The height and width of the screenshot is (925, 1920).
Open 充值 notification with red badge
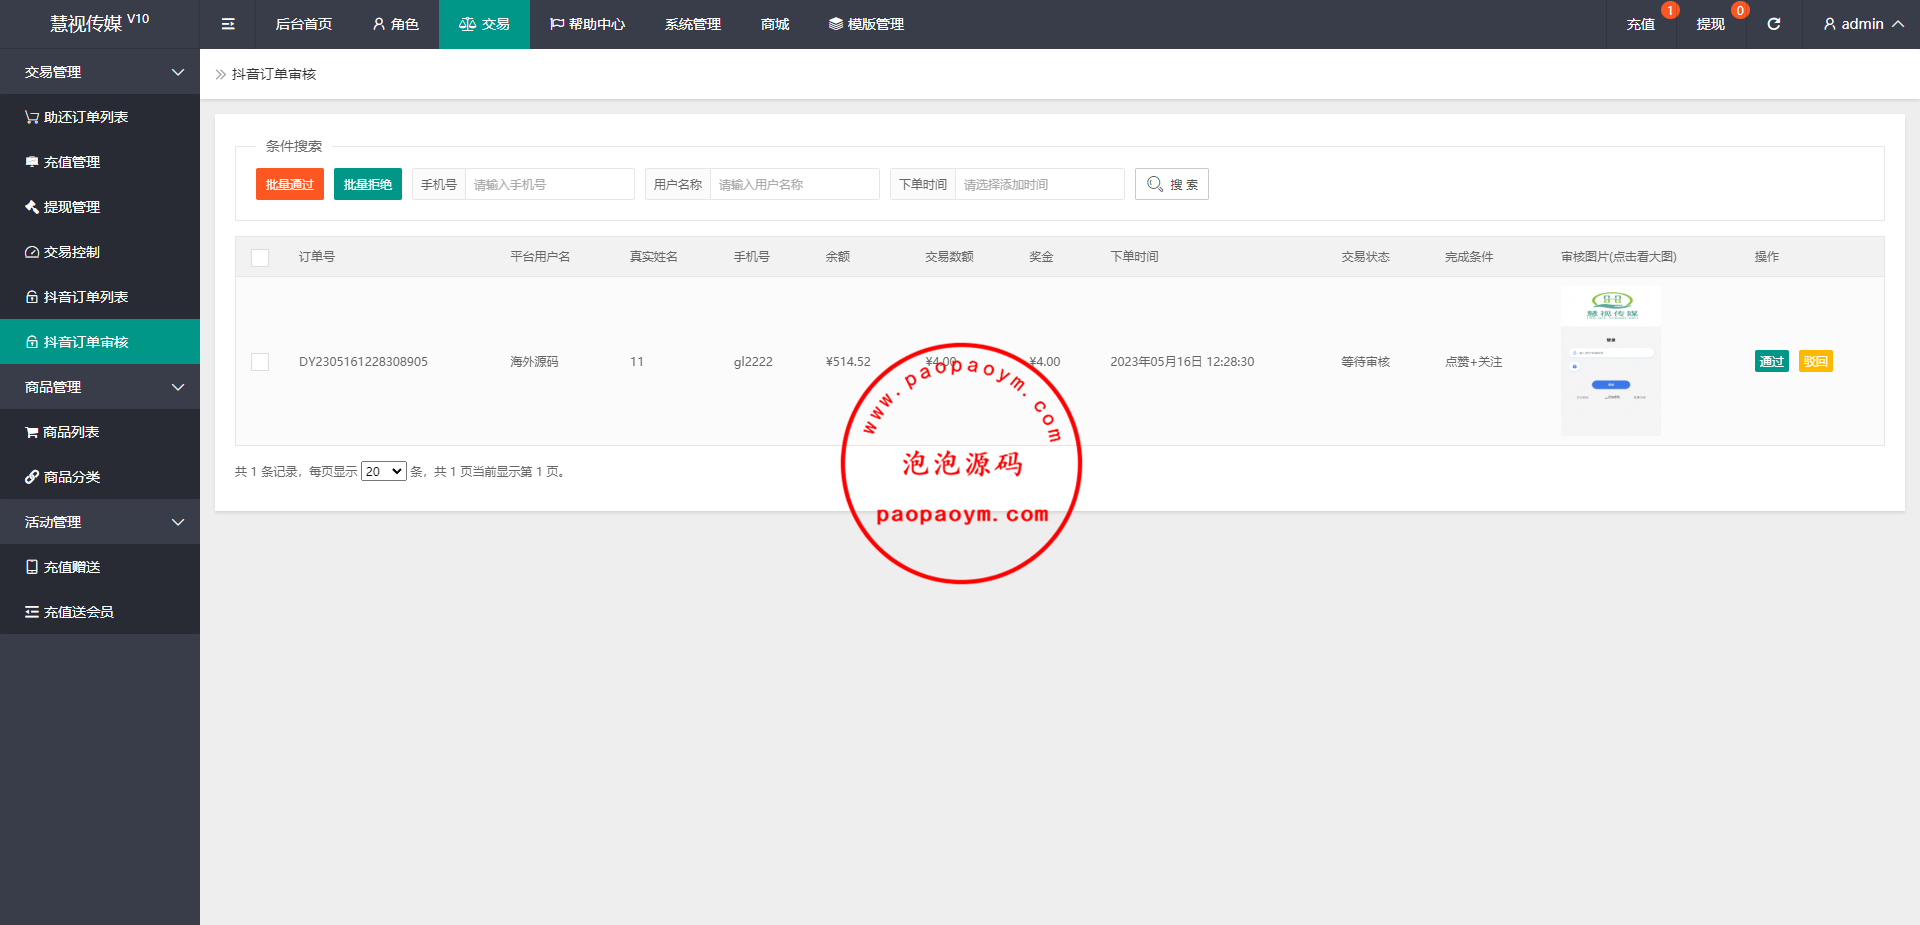pos(1640,24)
